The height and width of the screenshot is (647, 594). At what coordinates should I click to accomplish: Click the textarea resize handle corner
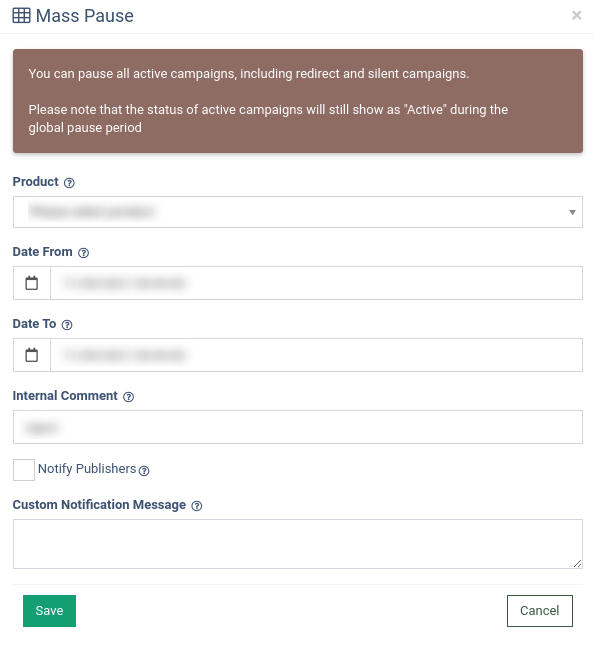[x=578, y=564]
